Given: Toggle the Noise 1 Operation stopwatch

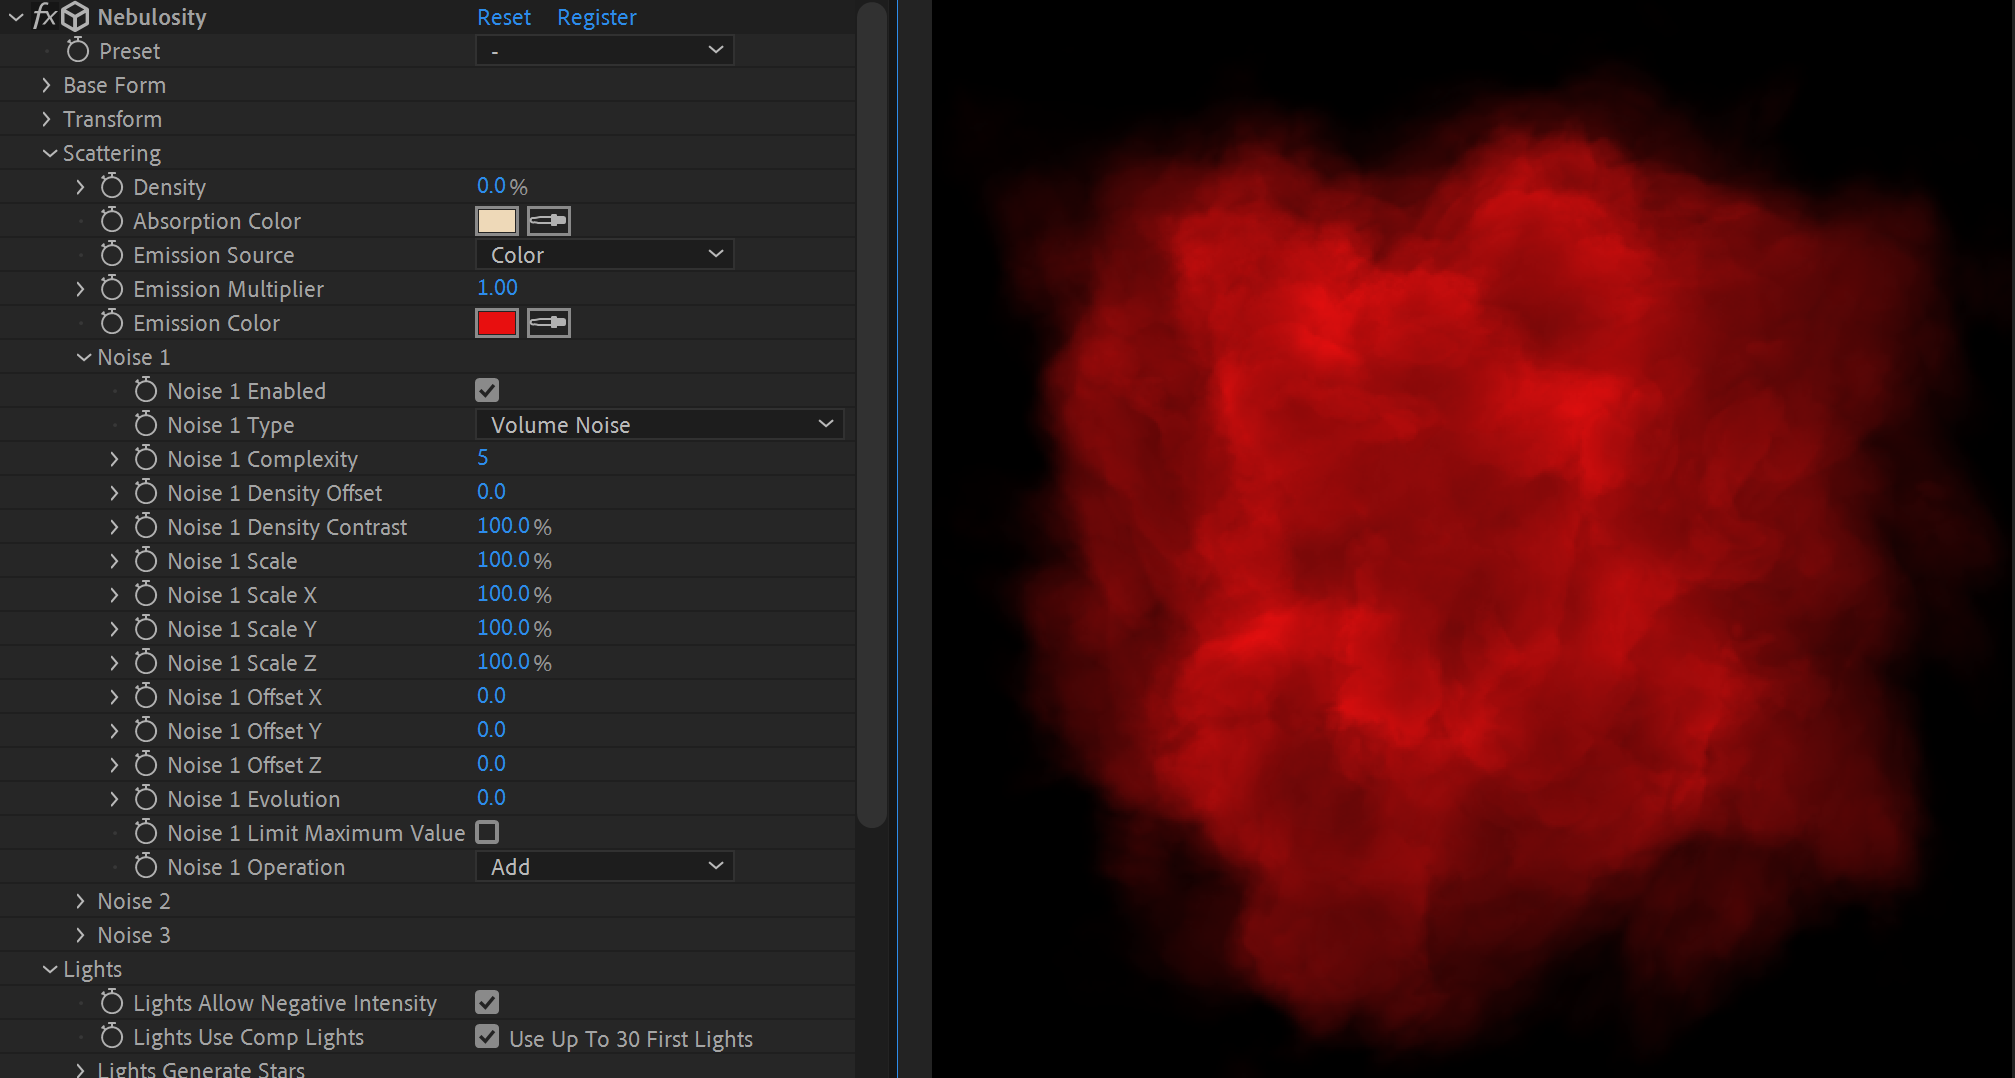Looking at the screenshot, I should 146,866.
